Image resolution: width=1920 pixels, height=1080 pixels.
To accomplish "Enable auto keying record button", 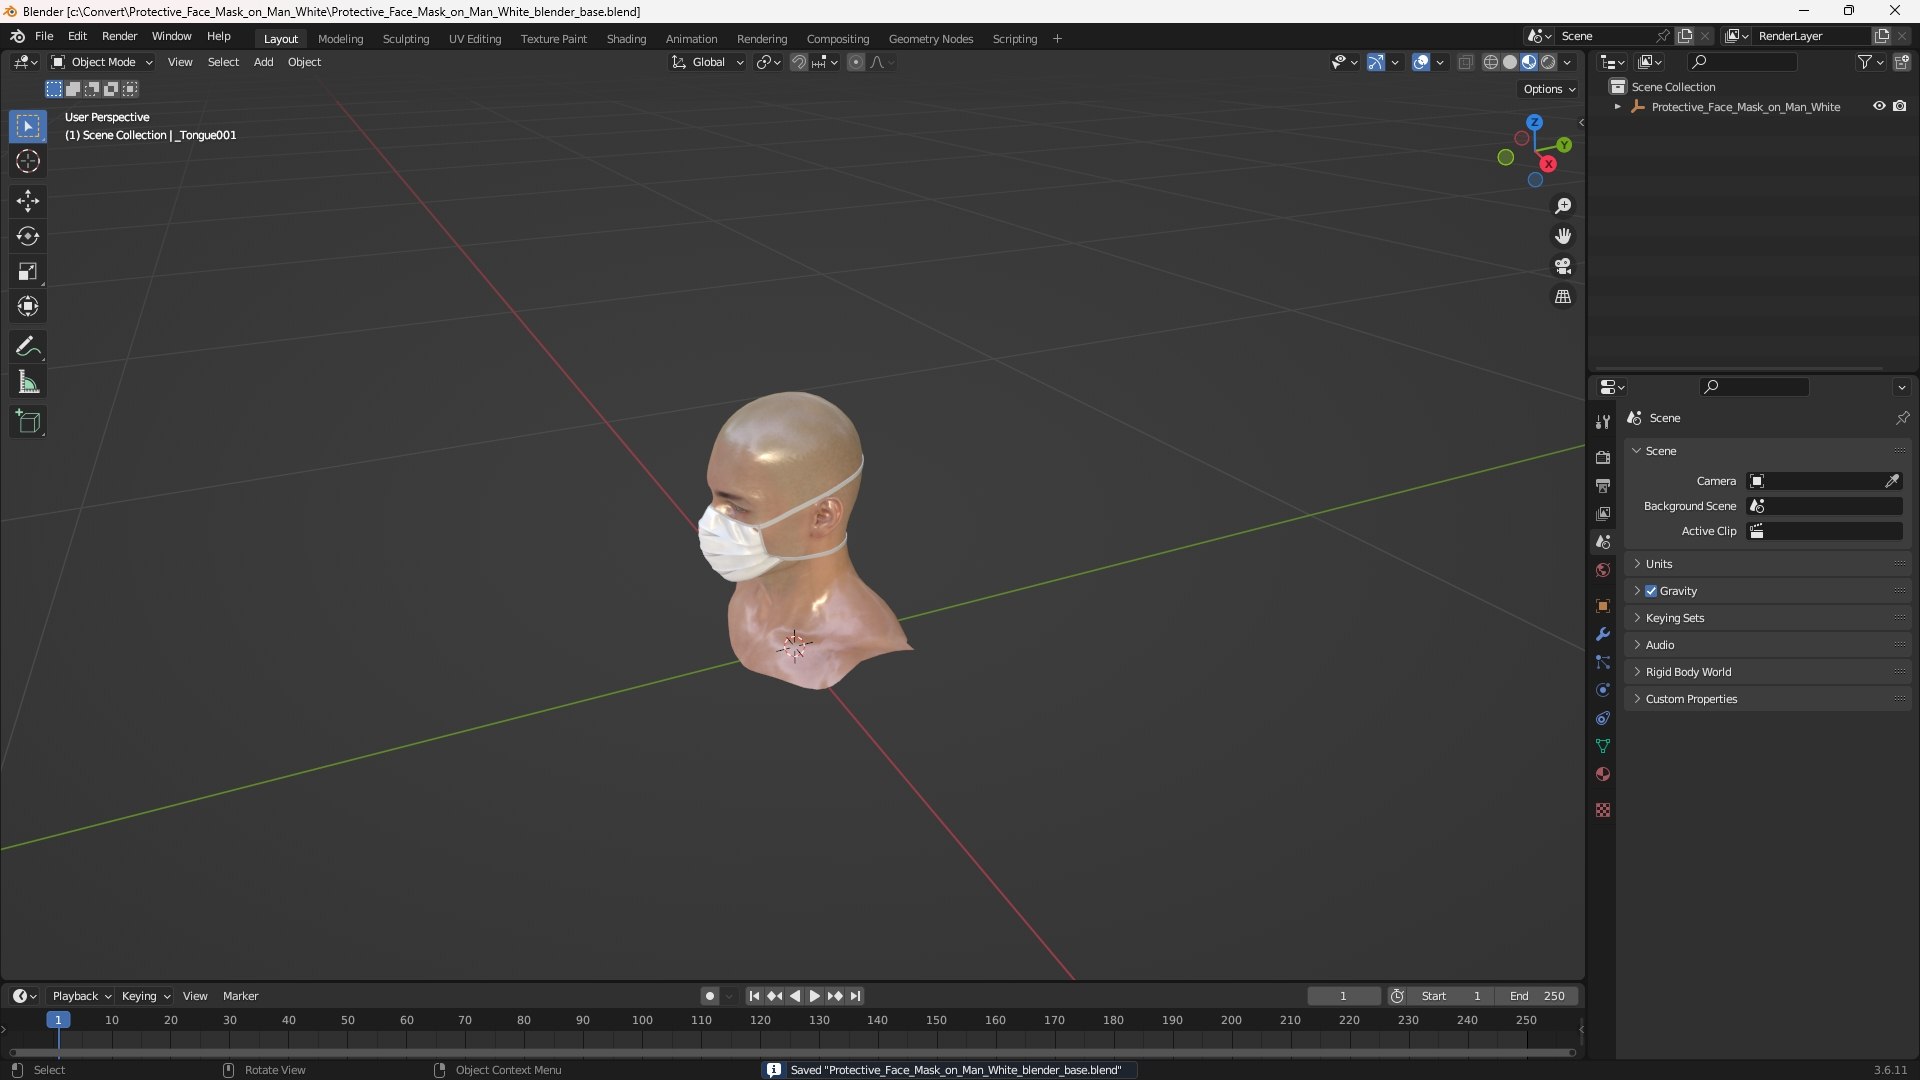I will [x=709, y=996].
